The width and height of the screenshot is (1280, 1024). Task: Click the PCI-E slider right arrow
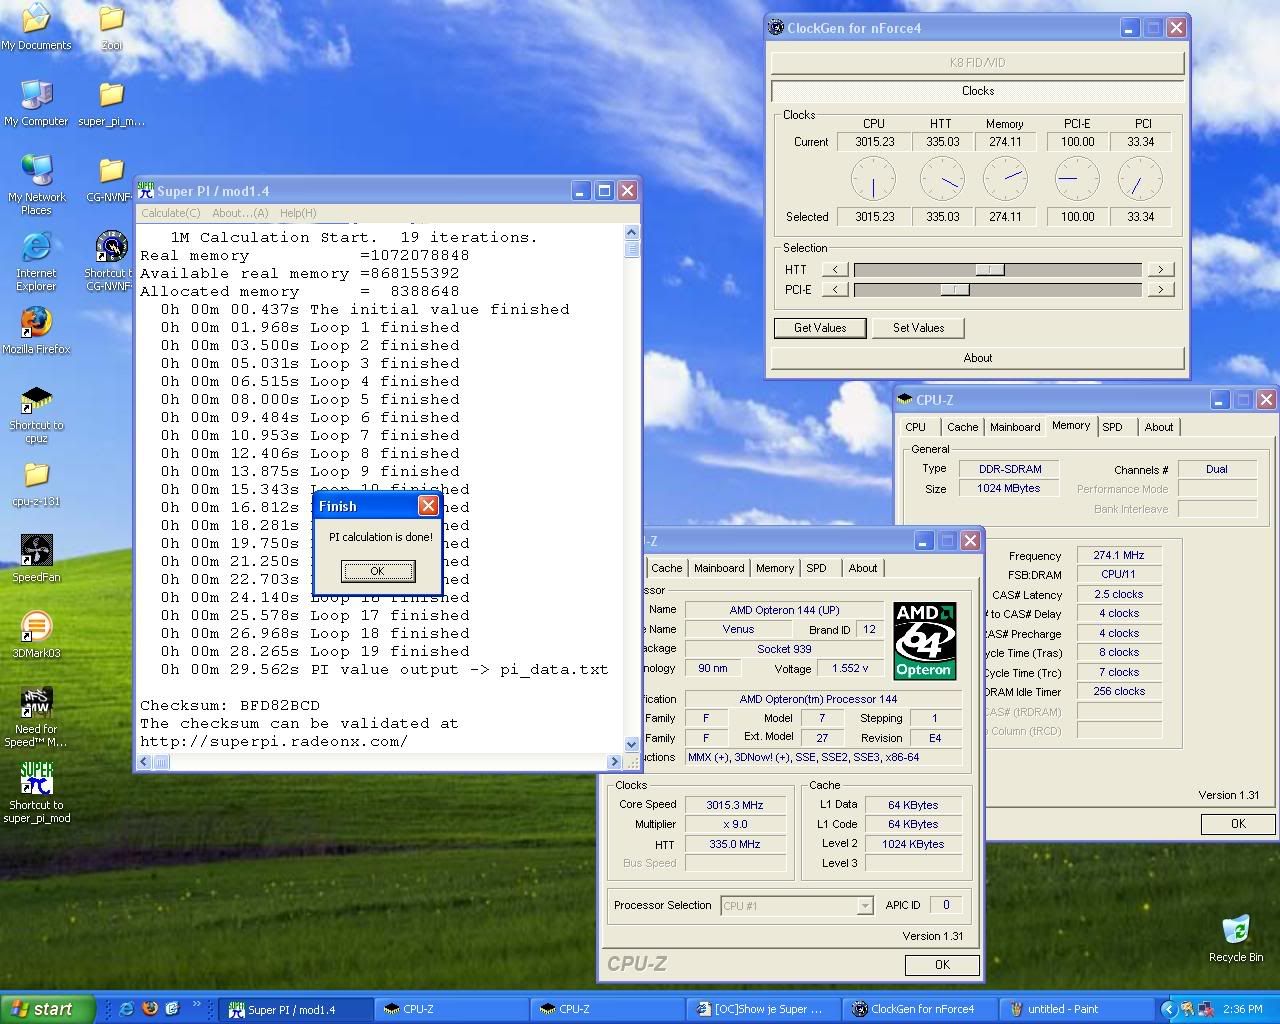pos(1160,290)
